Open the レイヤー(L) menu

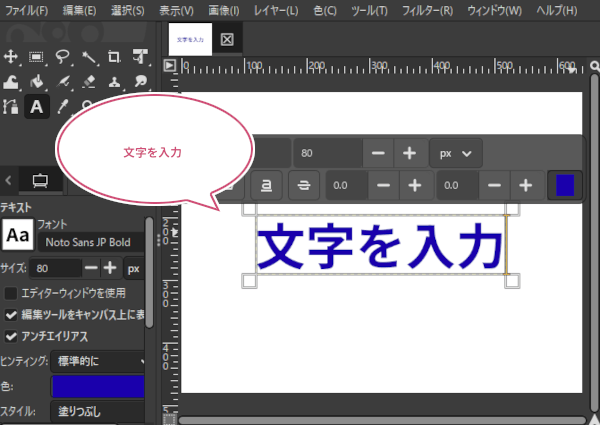point(276,10)
